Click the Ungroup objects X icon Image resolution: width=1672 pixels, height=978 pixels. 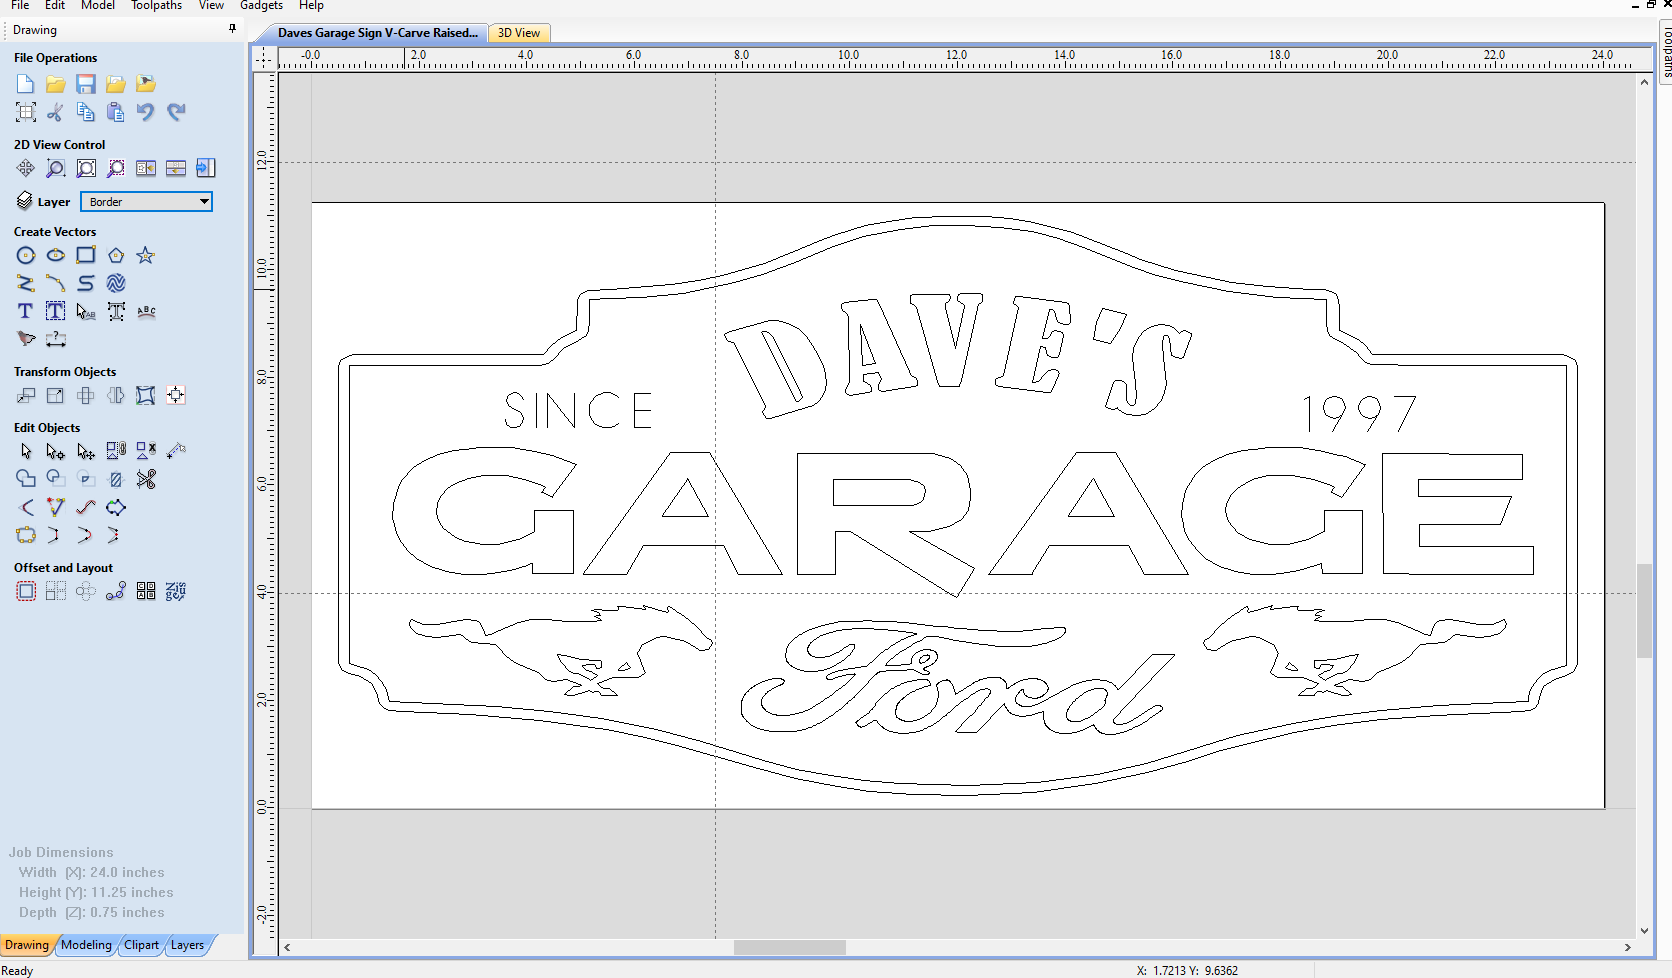click(146, 452)
